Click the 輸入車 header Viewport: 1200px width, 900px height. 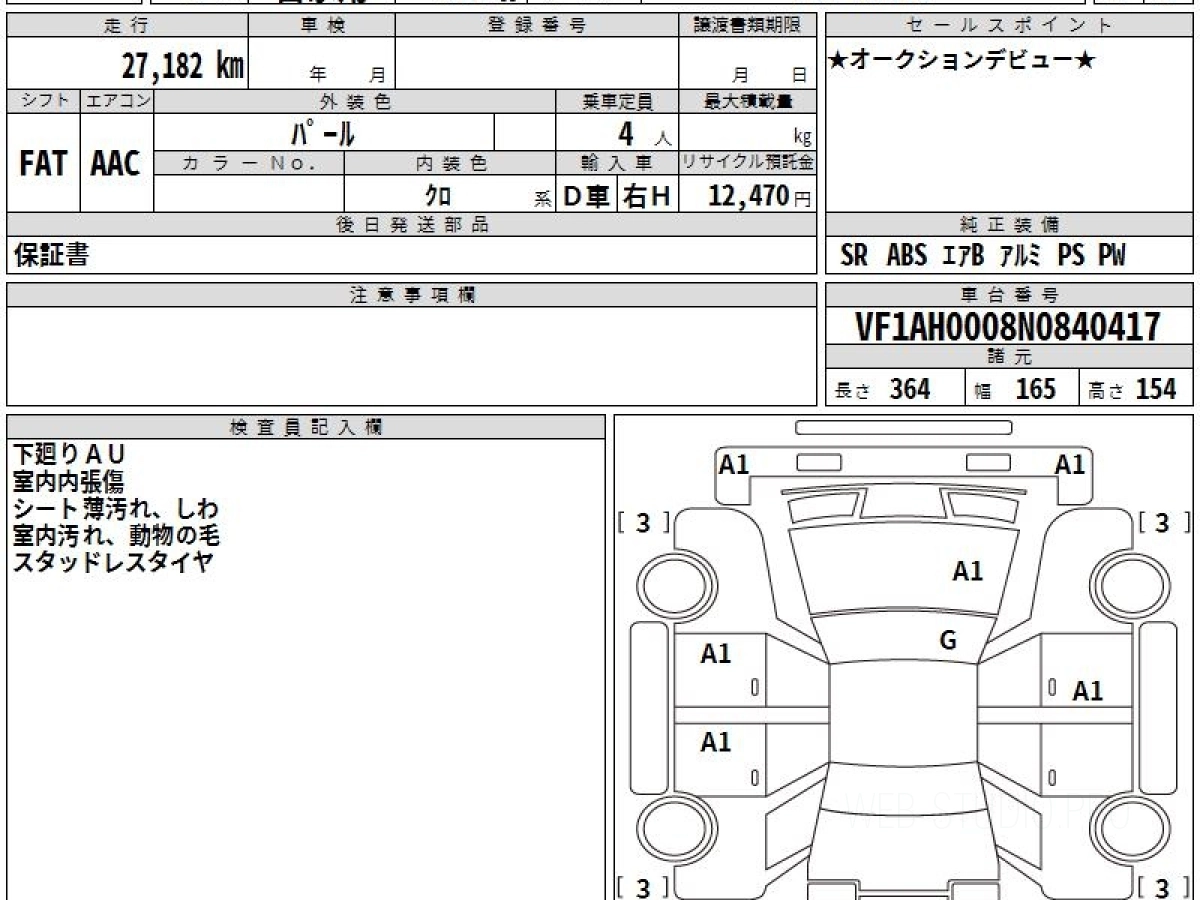click(617, 163)
